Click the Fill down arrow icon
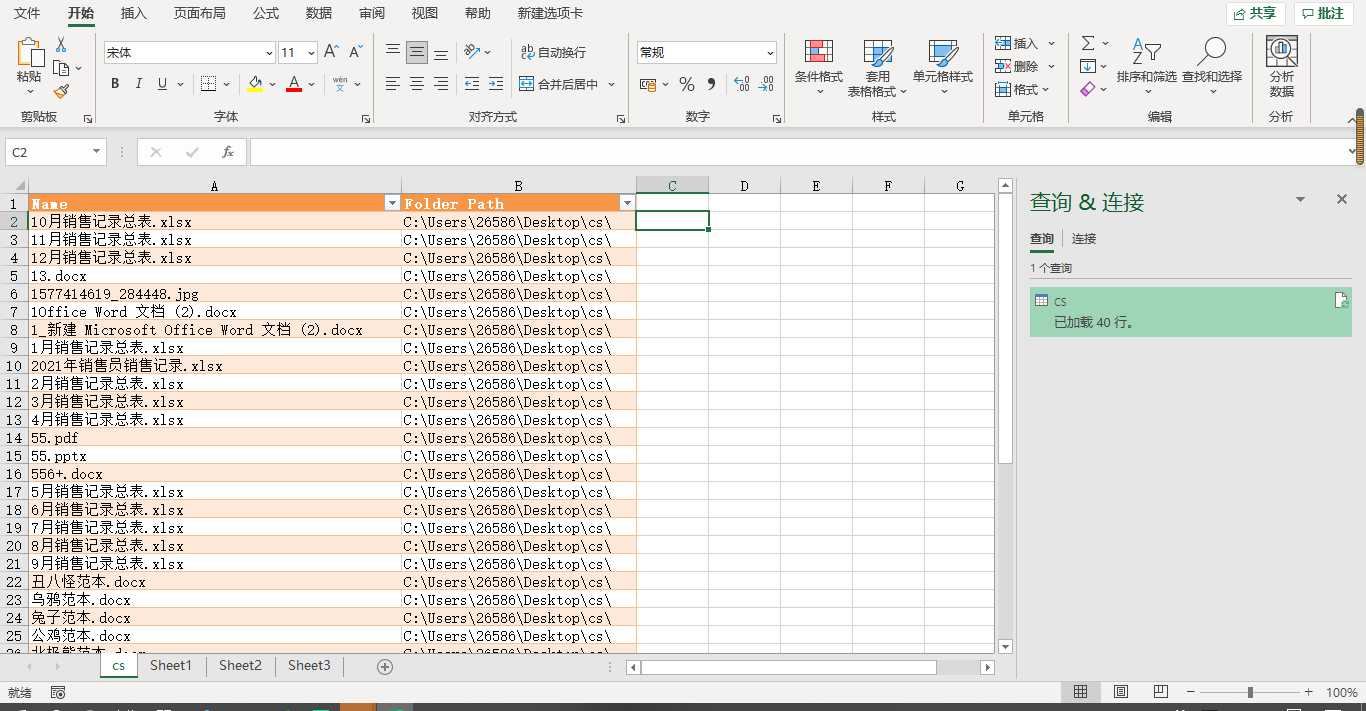The image size is (1366, 711). [x=1088, y=66]
